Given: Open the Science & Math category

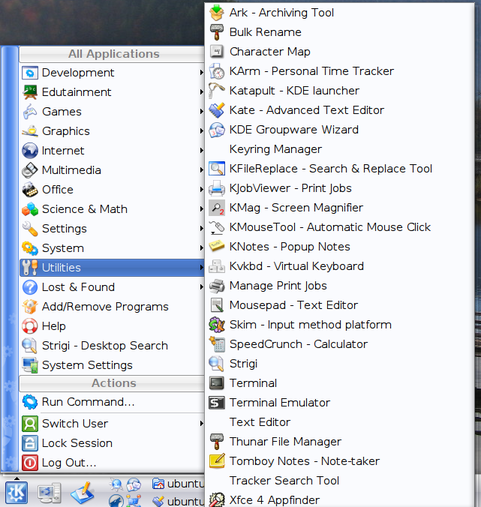Looking at the screenshot, I should point(112,209).
